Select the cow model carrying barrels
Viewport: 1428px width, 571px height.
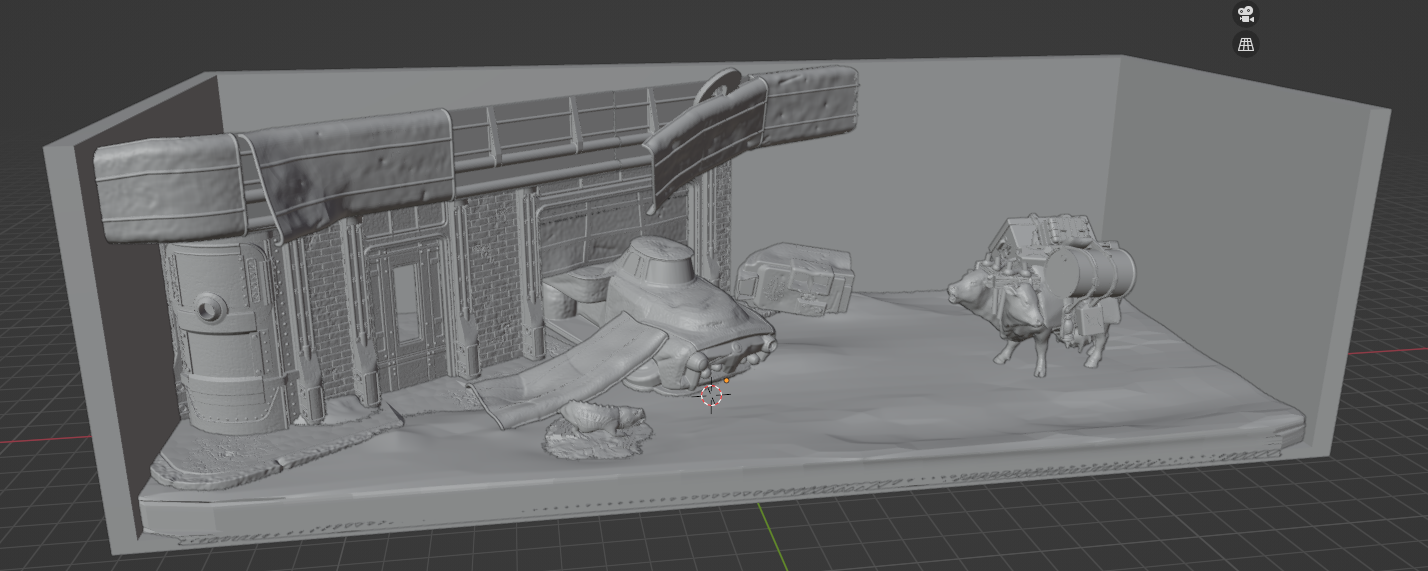(1040, 295)
